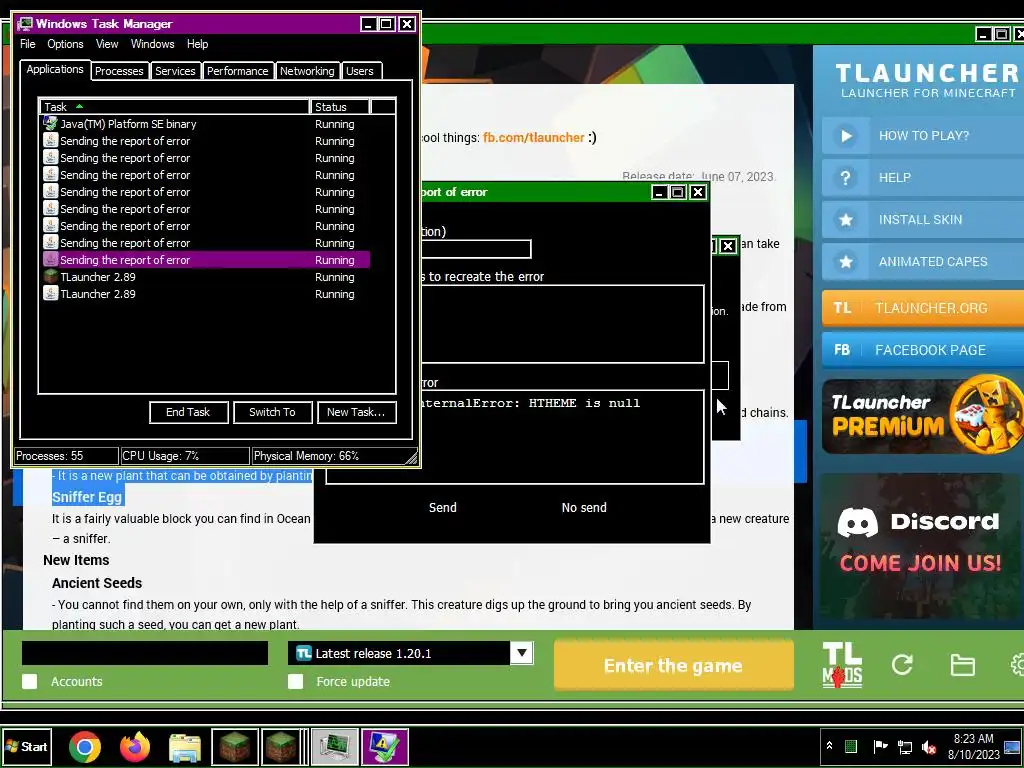Open the version dropdown arrow
This screenshot has width=1024, height=768.
click(521, 653)
